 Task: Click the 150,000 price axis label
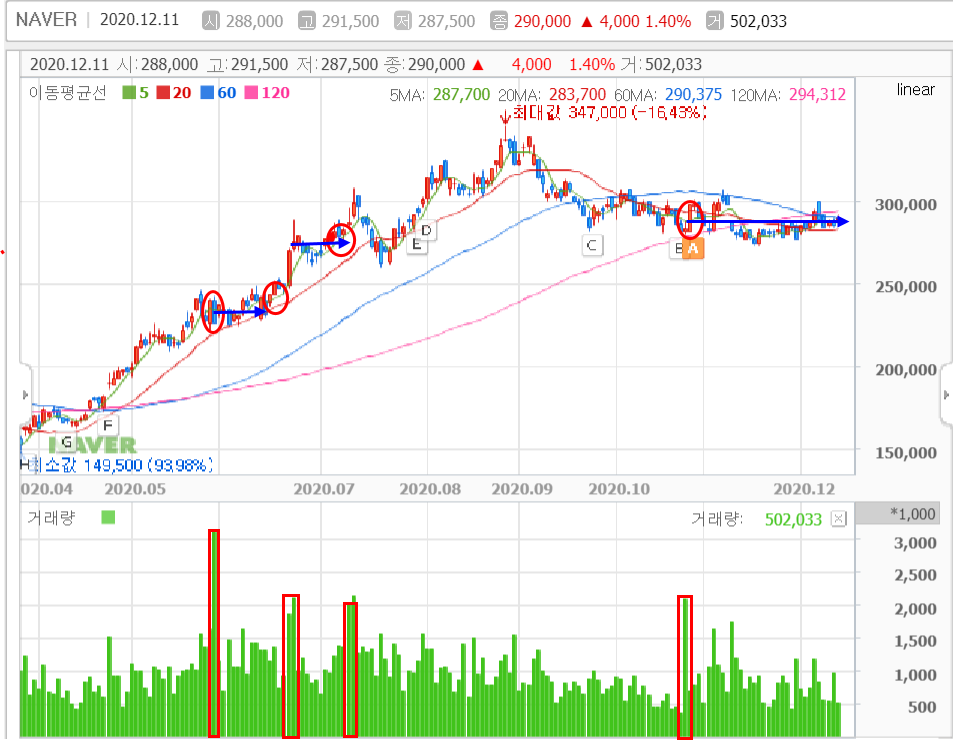tap(906, 453)
